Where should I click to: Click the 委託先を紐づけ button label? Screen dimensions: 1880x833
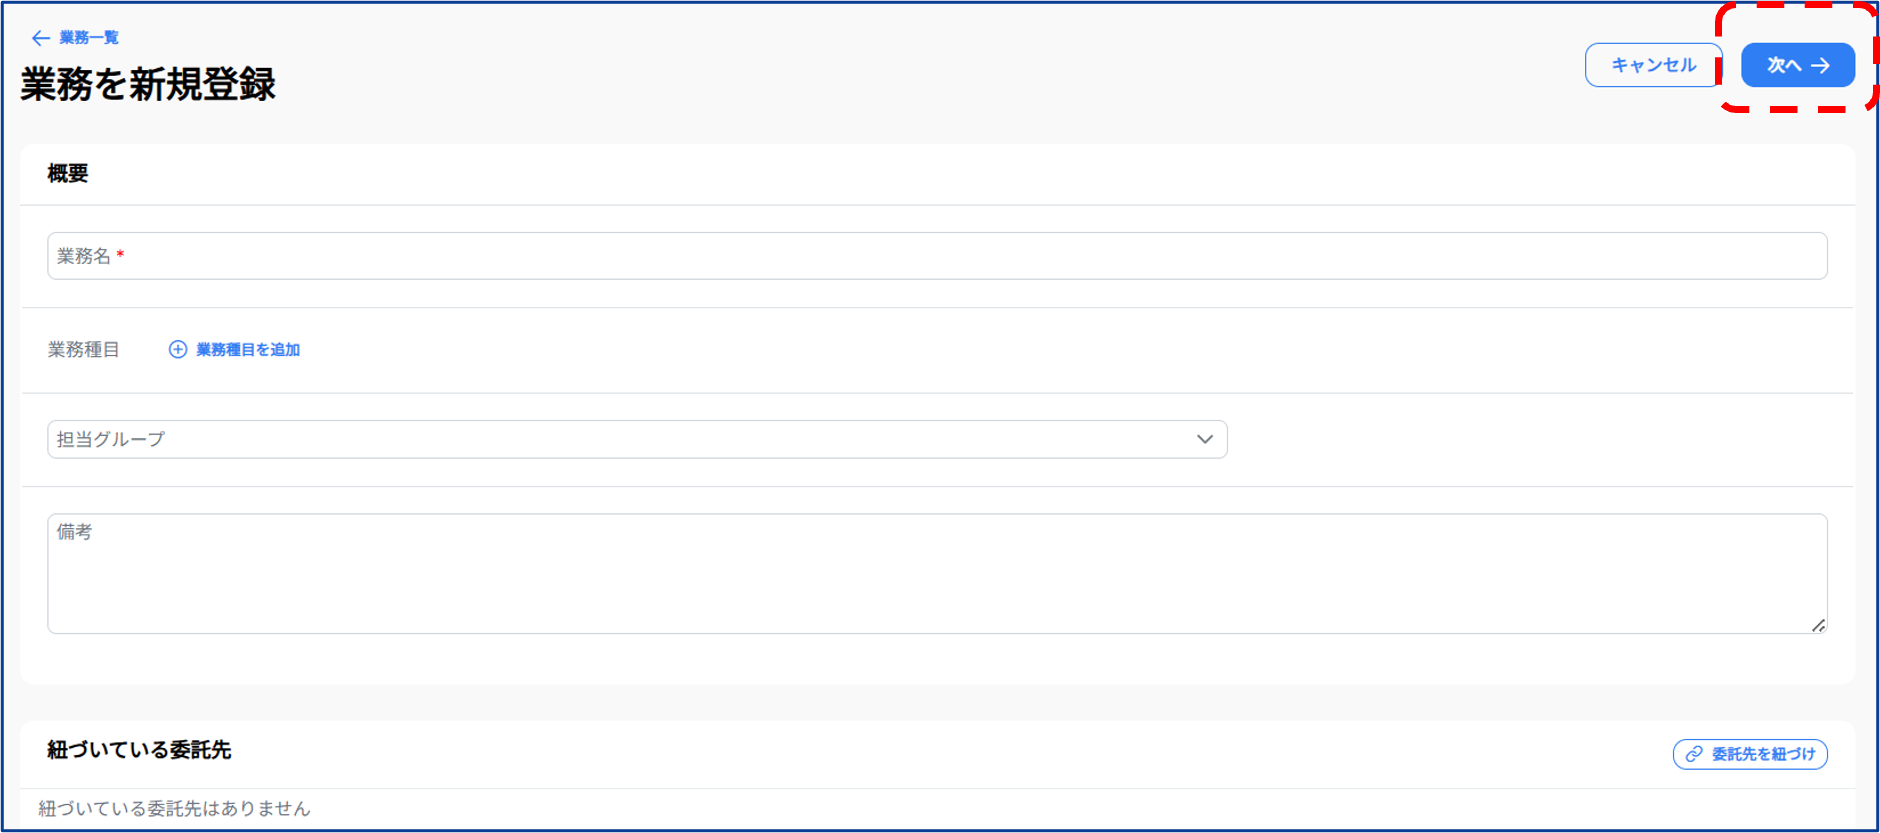[x=1763, y=754]
